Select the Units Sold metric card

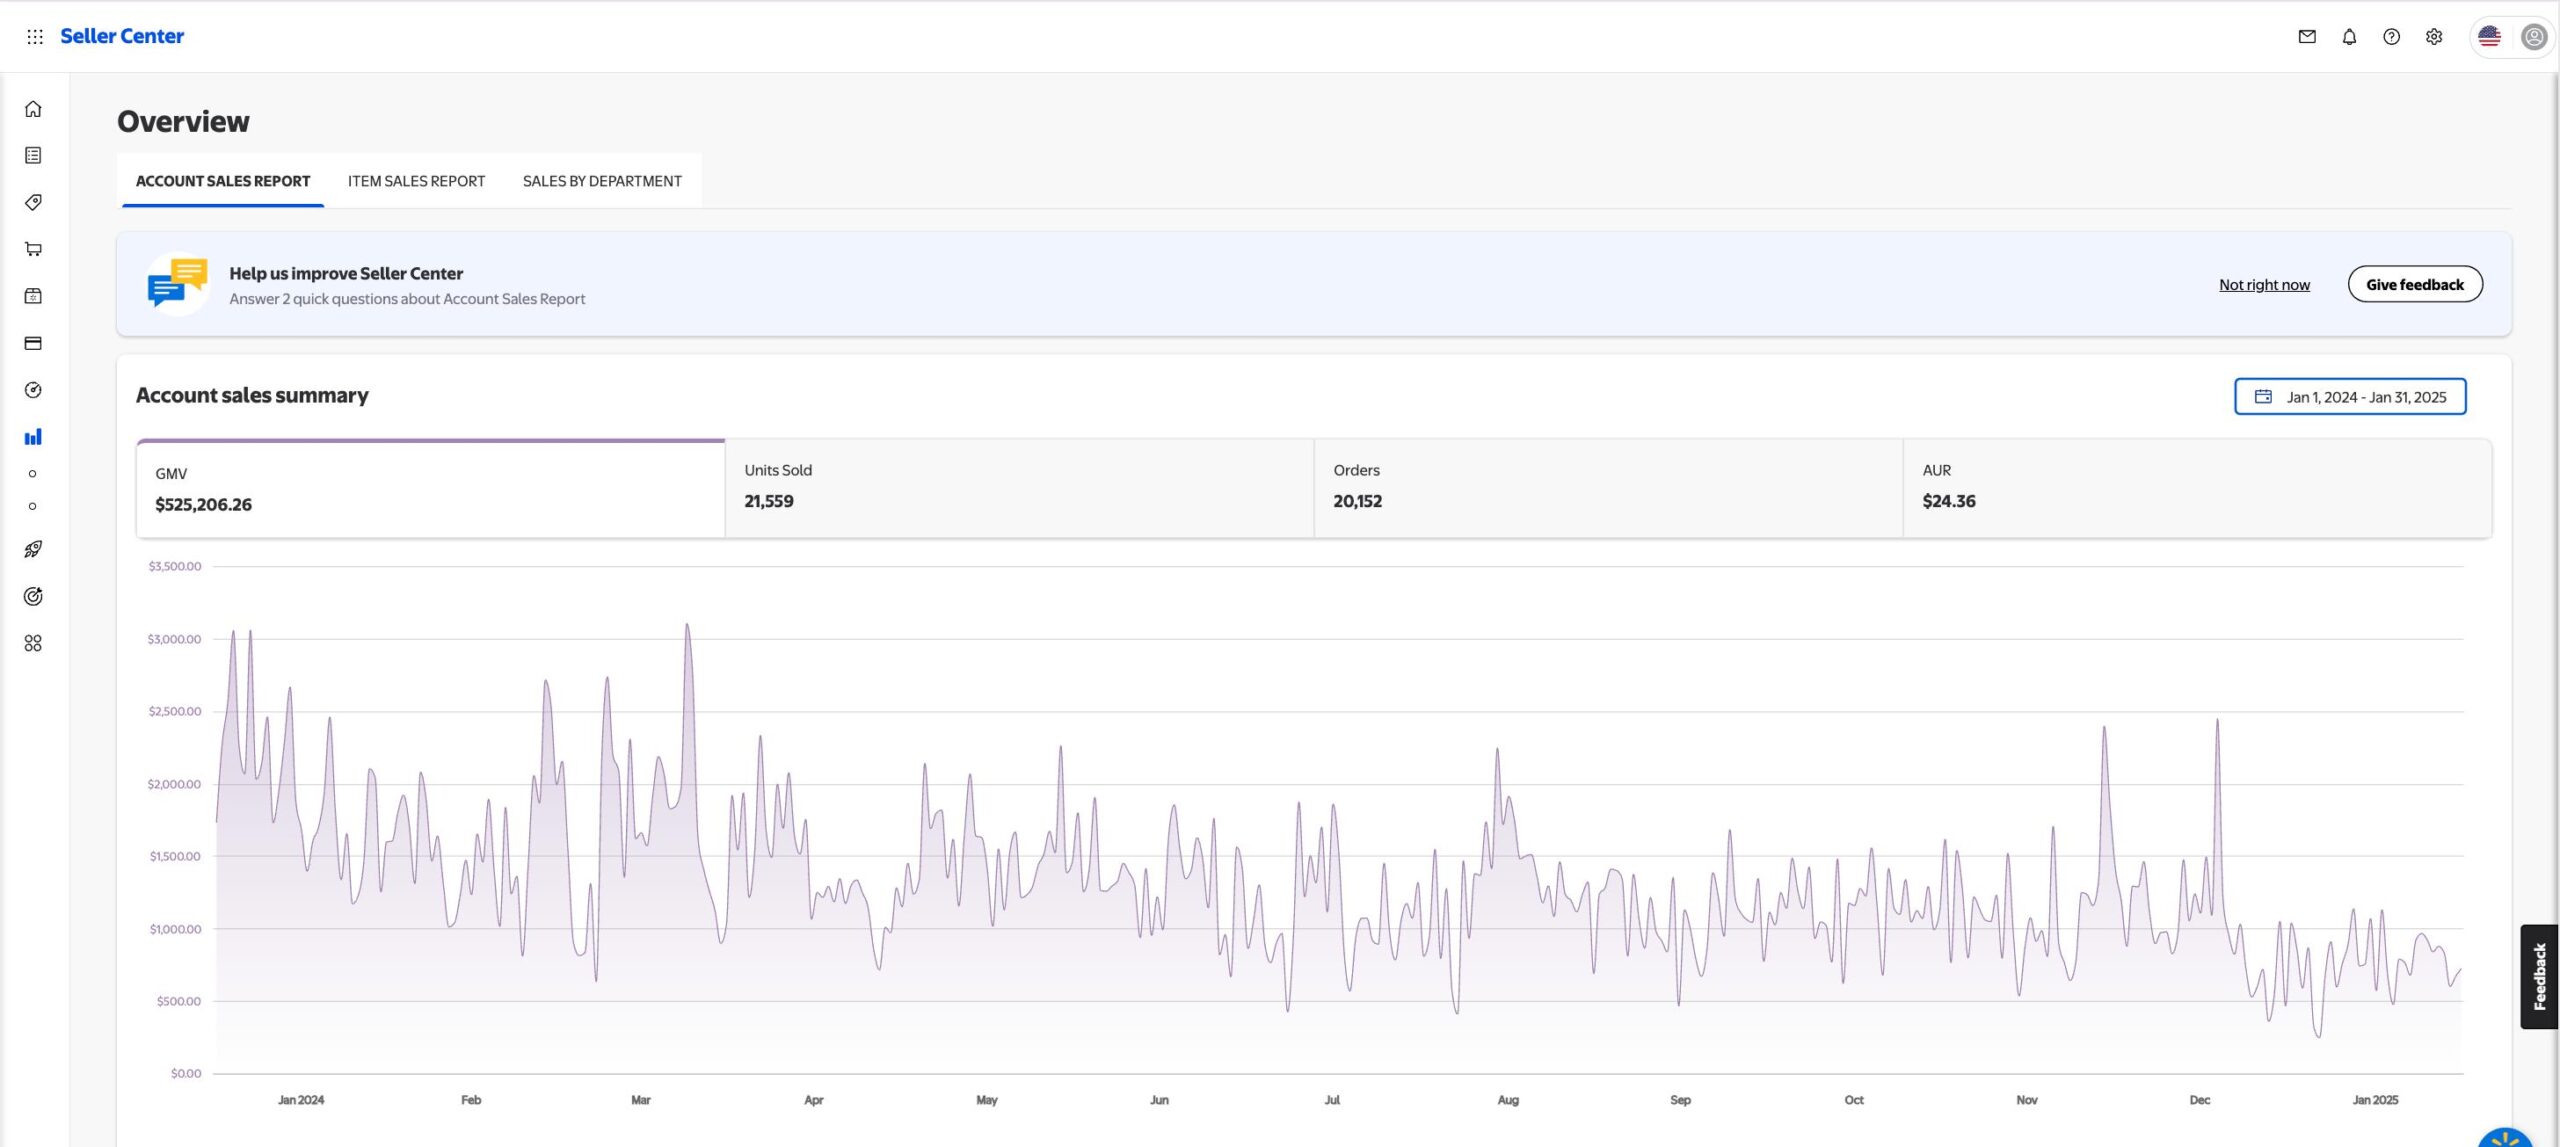1019,489
